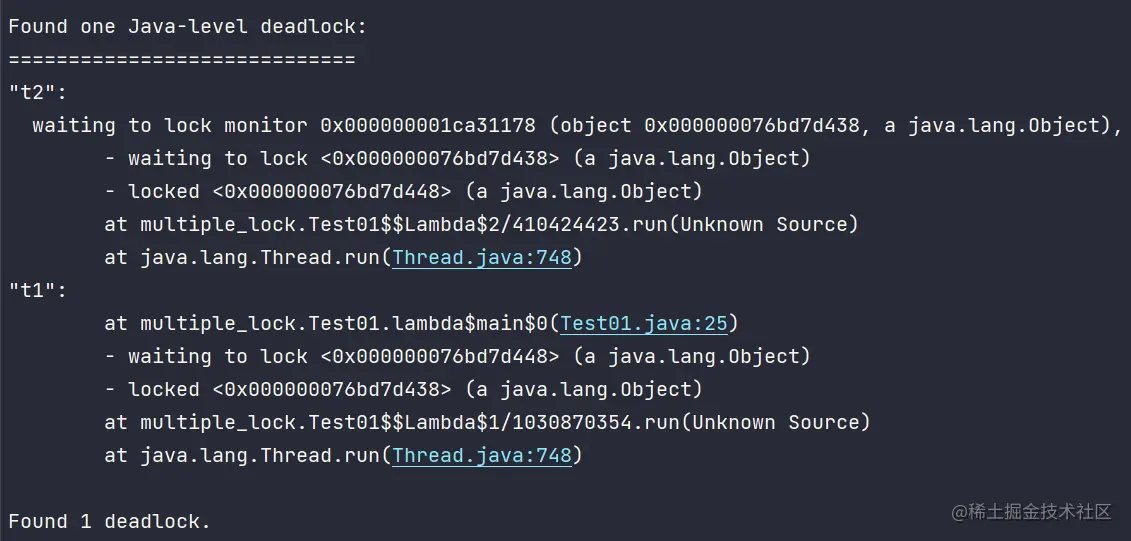Click t1's "waiting to lock <0x000000076bd7d448>" line
Viewport: 1131px width, 541px height.
(456, 357)
